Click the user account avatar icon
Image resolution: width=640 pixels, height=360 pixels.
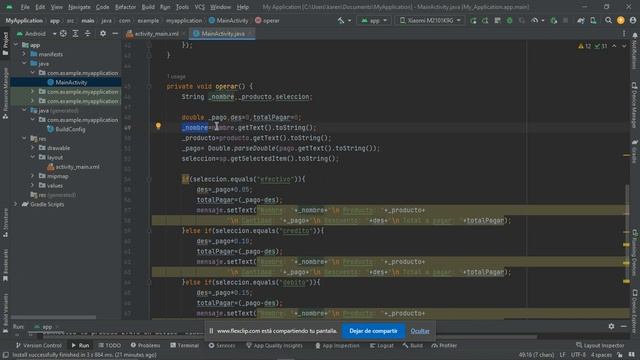click(x=633, y=20)
